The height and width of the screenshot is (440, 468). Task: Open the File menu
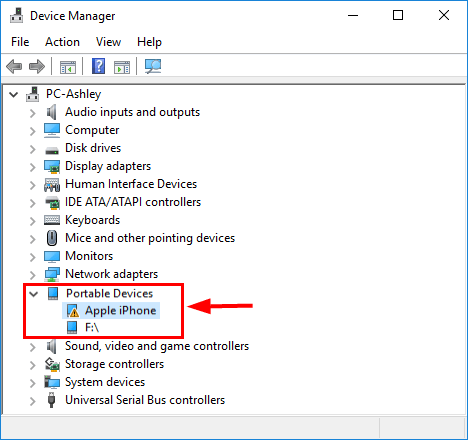click(x=20, y=42)
